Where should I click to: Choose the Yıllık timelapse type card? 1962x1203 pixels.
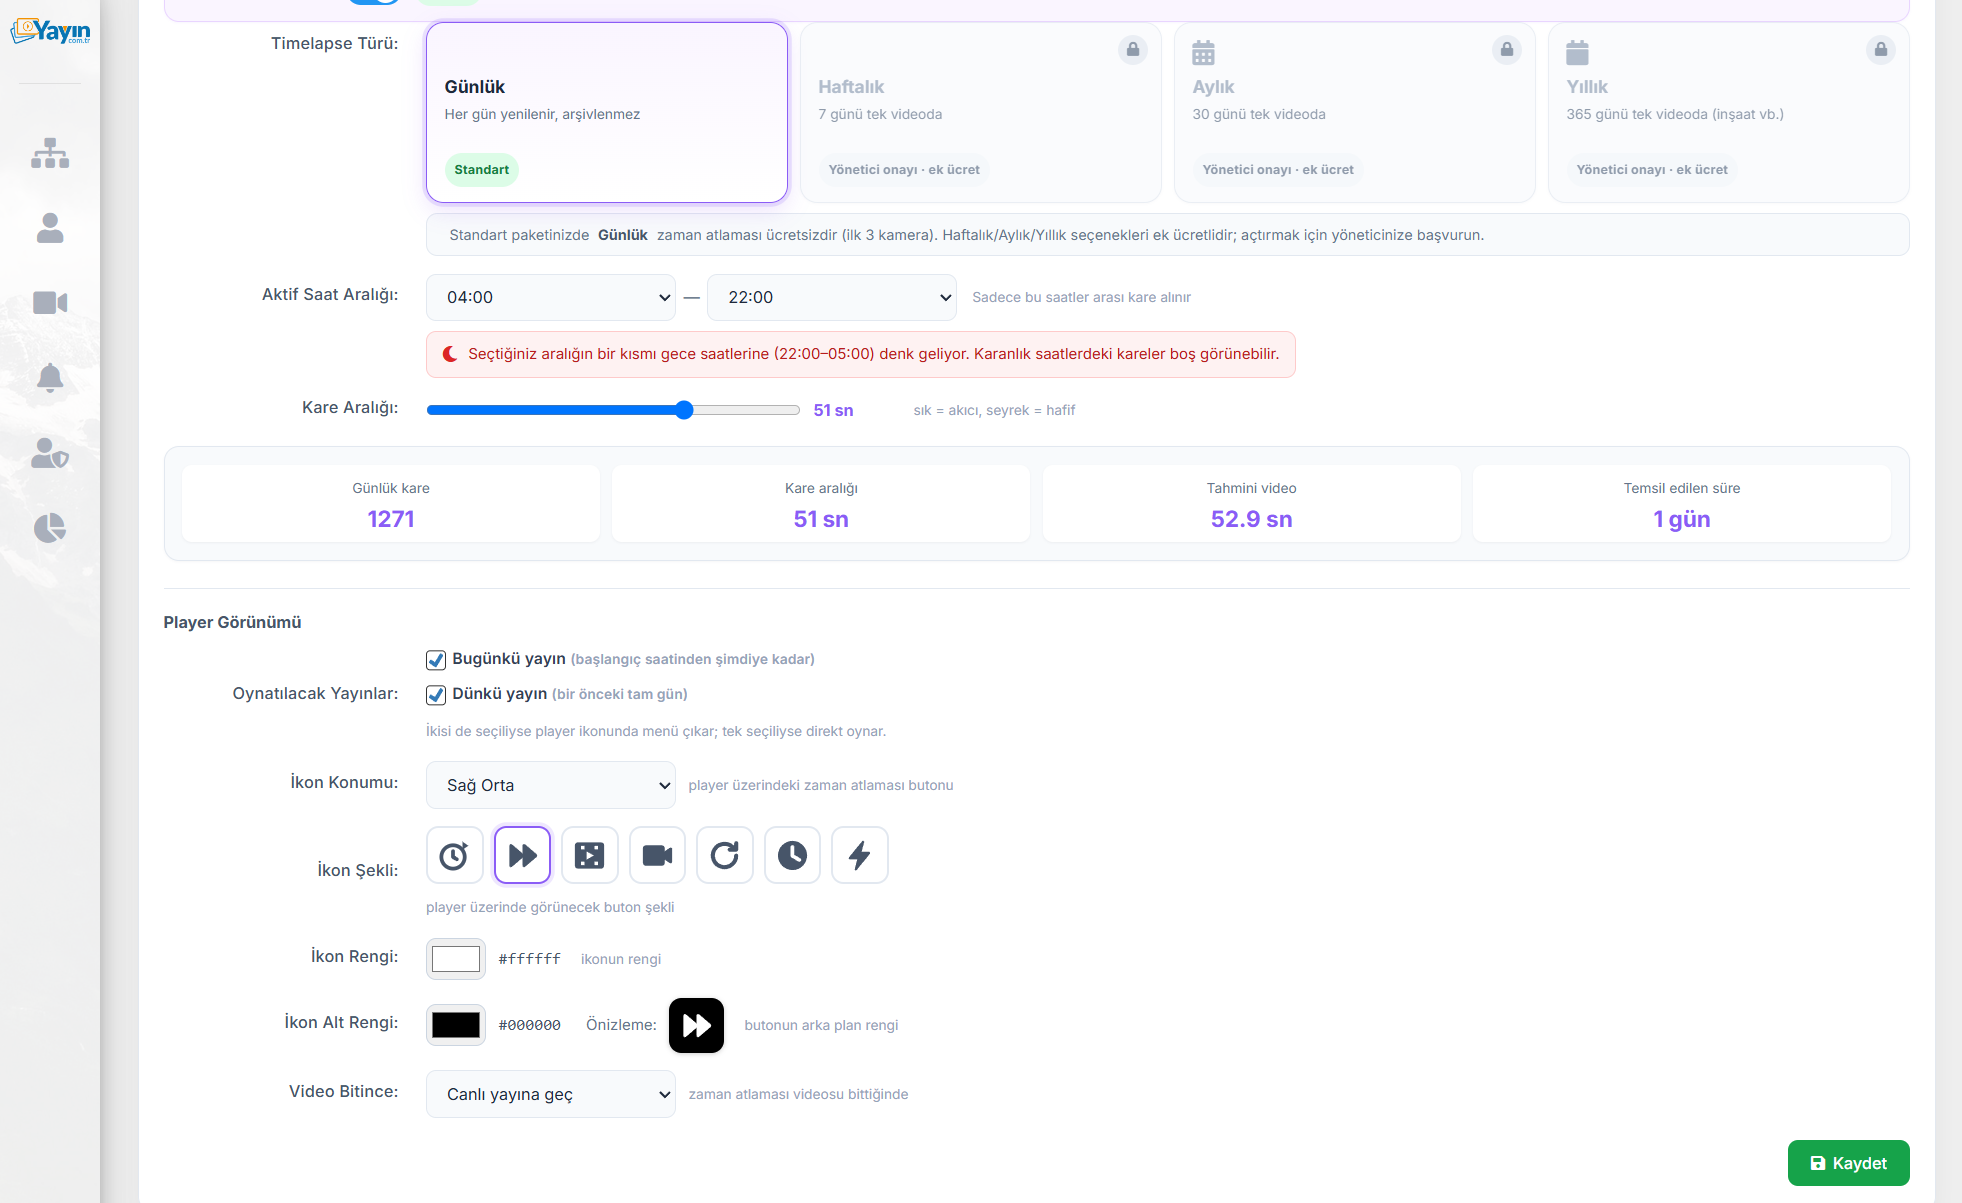point(1729,113)
